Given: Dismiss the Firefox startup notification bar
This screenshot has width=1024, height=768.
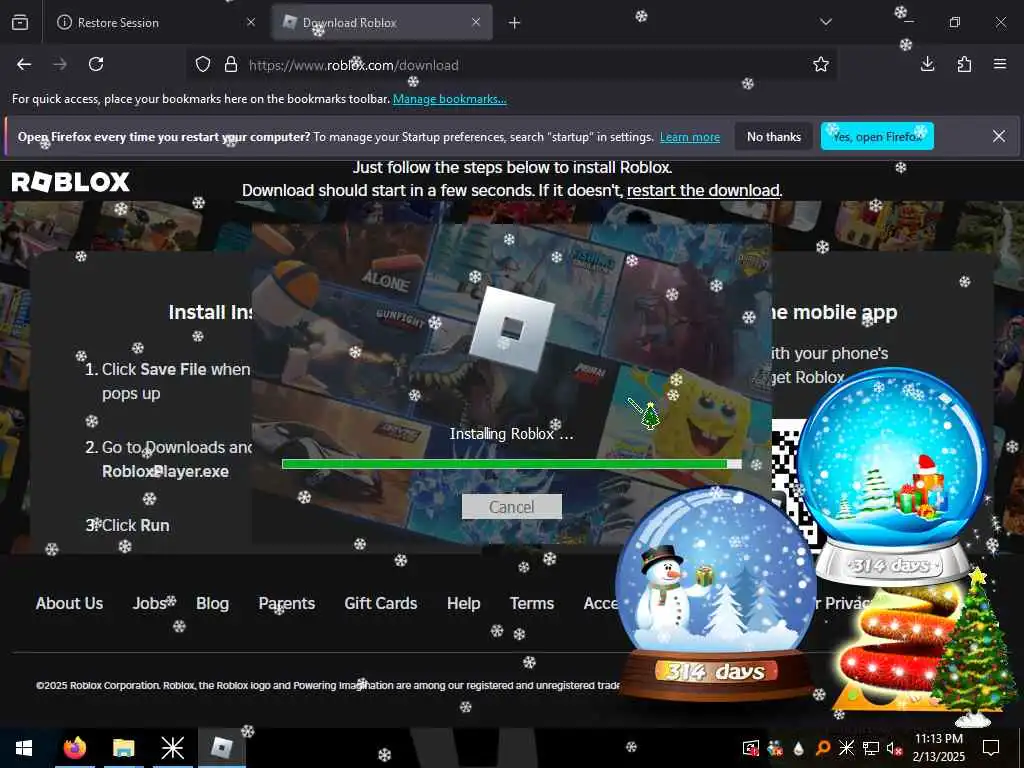Looking at the screenshot, I should (999, 136).
